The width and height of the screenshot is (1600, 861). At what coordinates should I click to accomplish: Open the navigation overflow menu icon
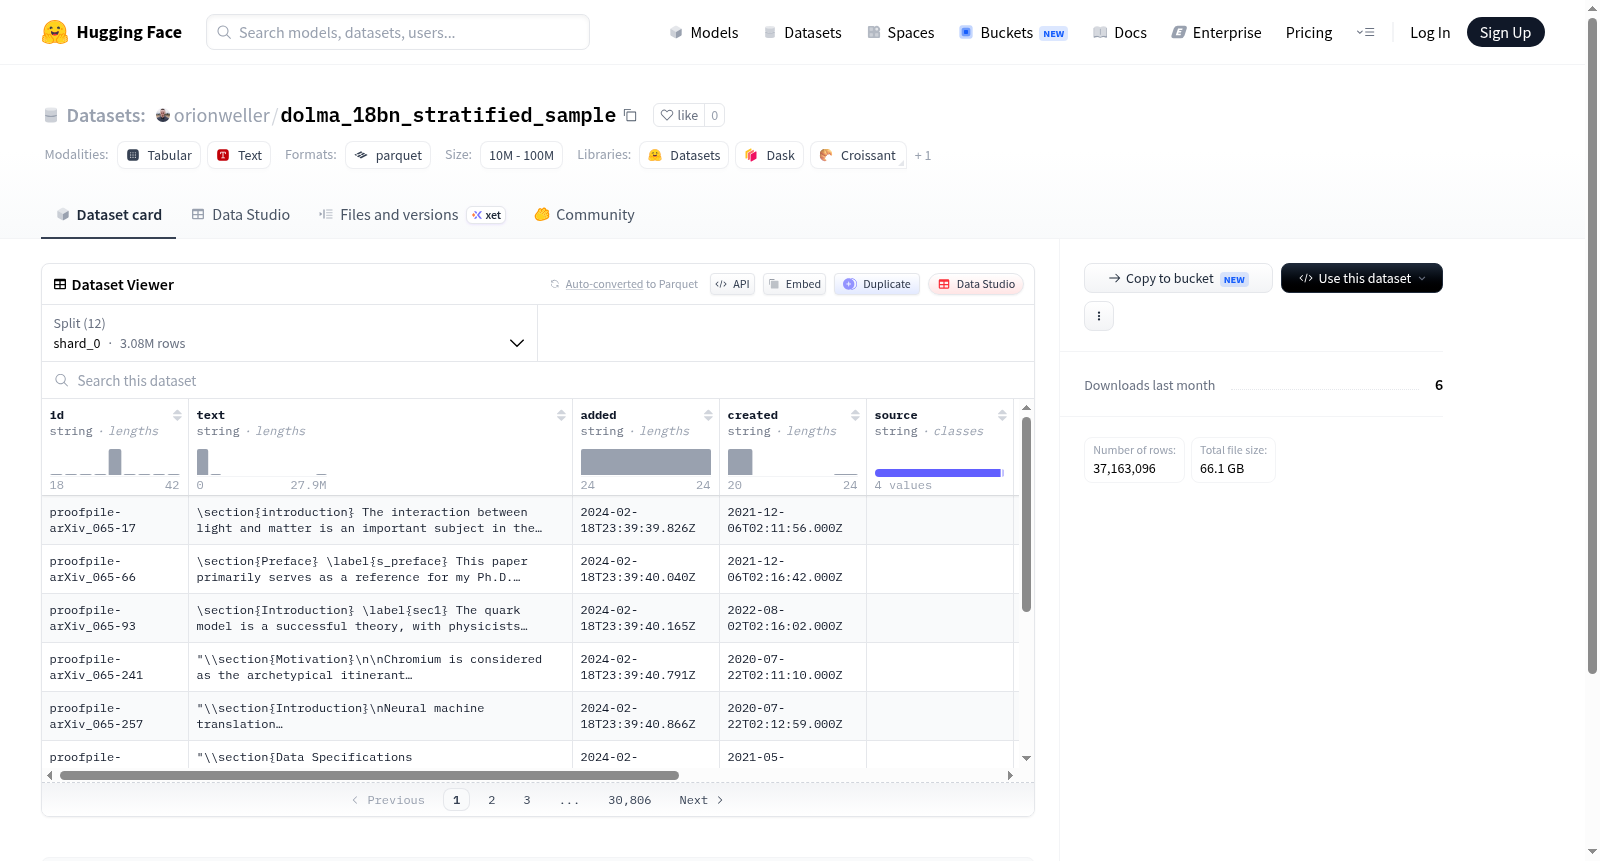click(1365, 32)
